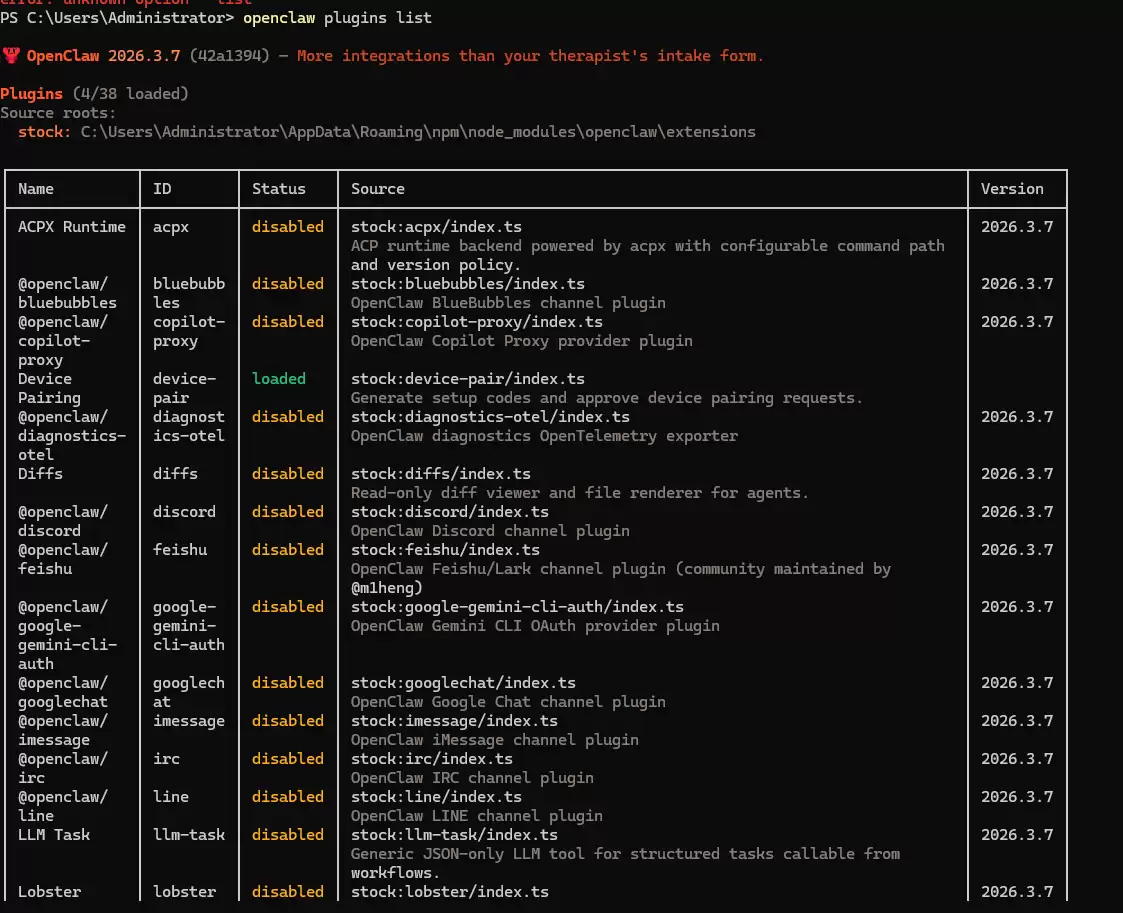
Task: Click the 'stock:acpx/index.ts' source path
Action: [x=435, y=226]
